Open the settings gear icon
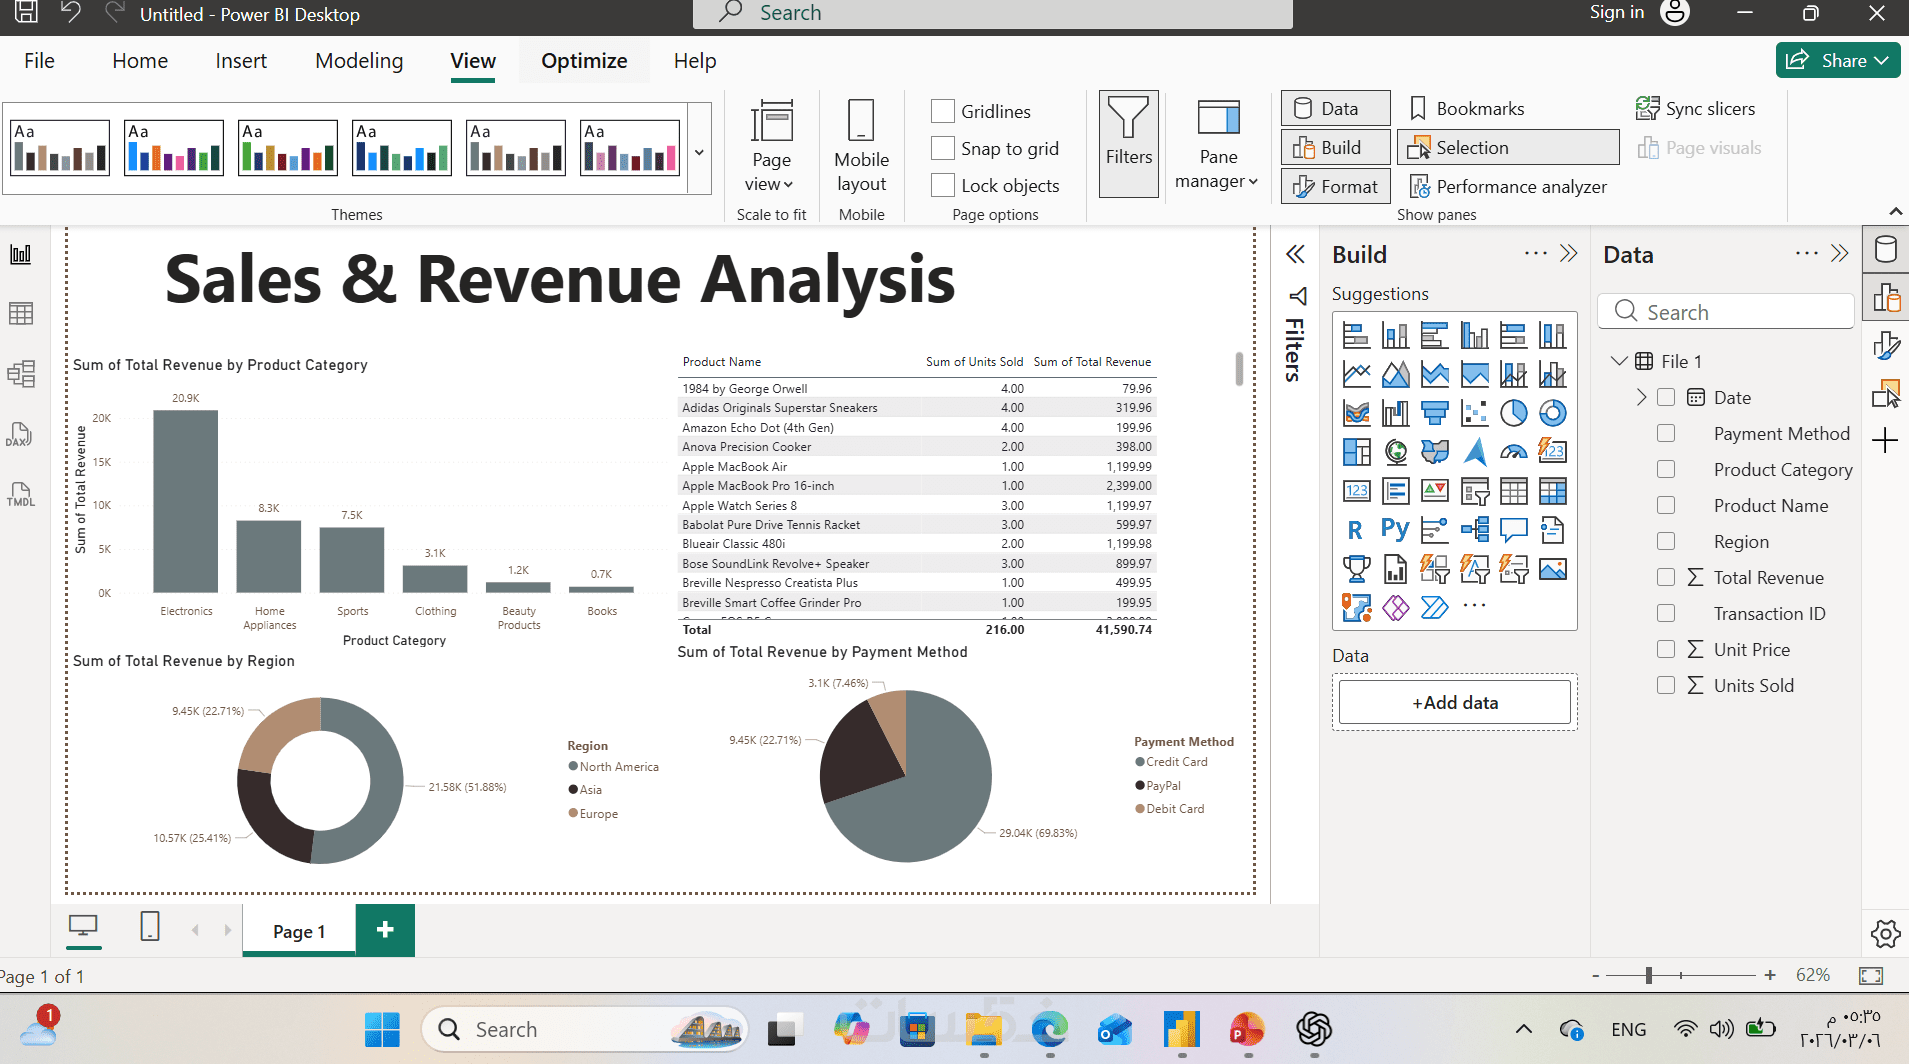The image size is (1909, 1064). point(1885,934)
